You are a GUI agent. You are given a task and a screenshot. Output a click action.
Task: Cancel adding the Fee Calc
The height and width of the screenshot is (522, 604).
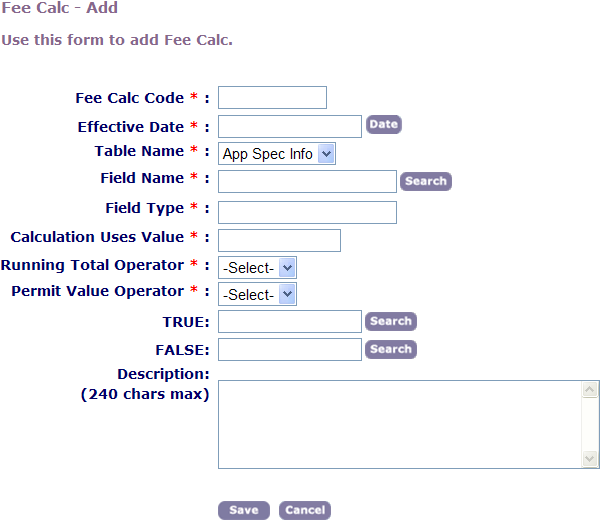[x=304, y=510]
